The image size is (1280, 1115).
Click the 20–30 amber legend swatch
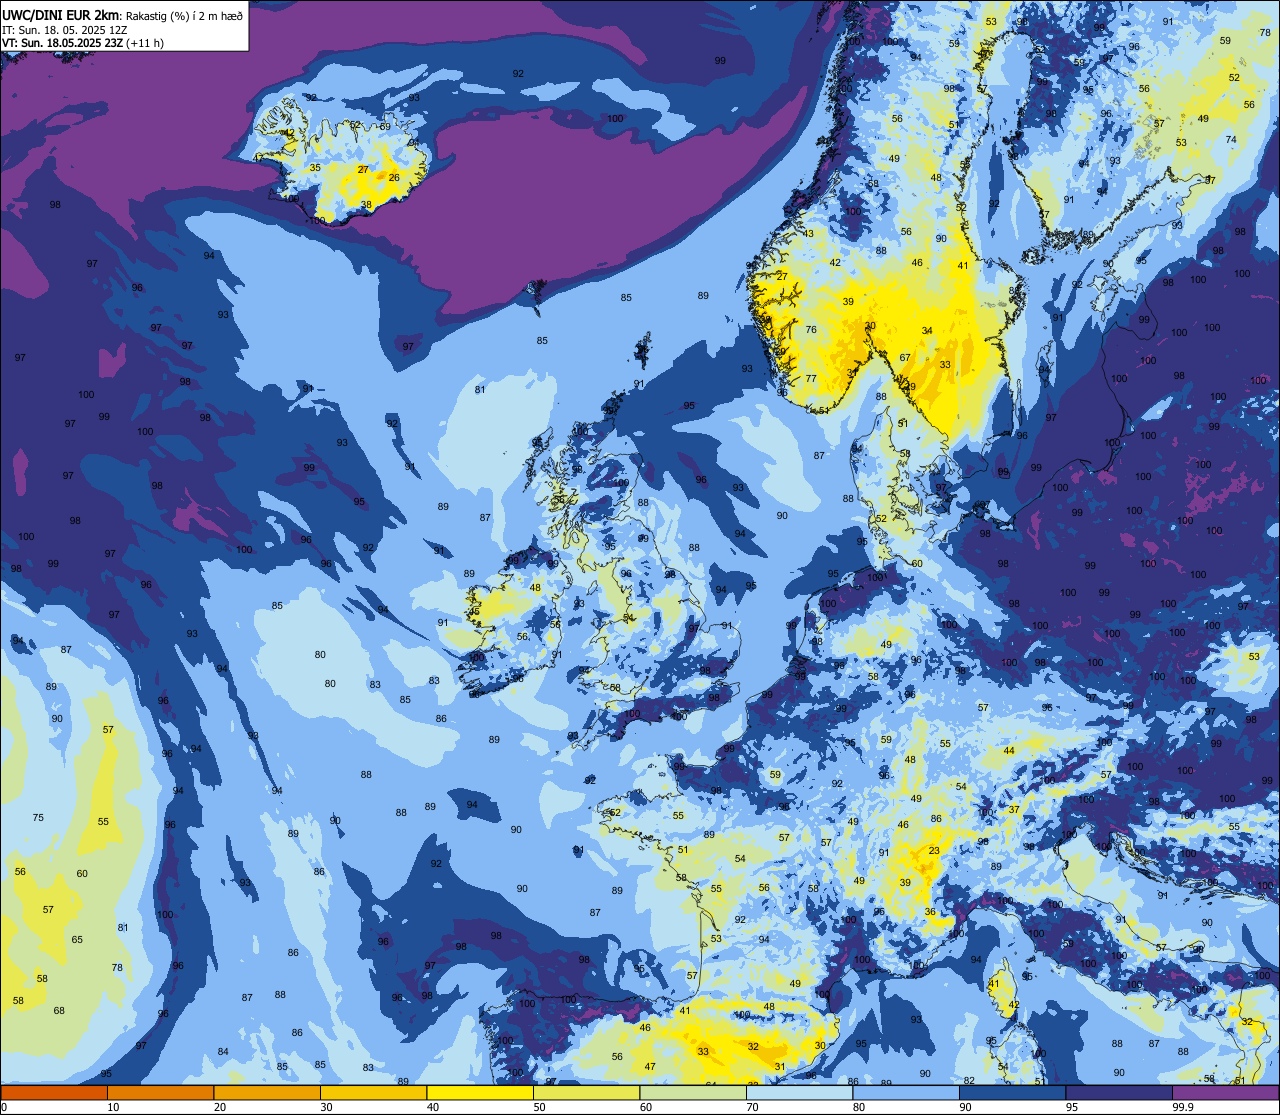click(x=267, y=1092)
